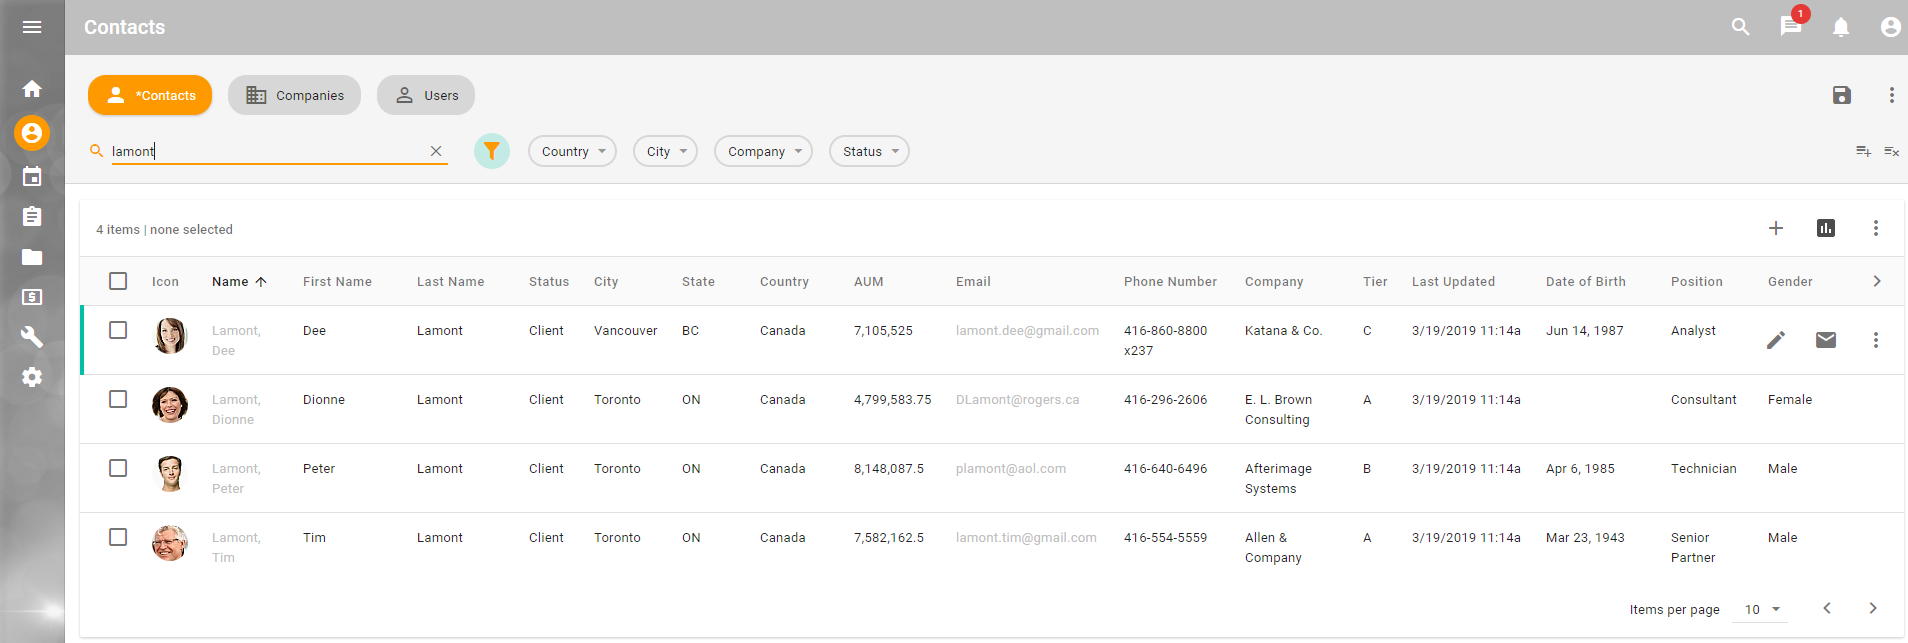Toggle the select-all checkbox in header
The width and height of the screenshot is (1908, 643).
coord(118,281)
